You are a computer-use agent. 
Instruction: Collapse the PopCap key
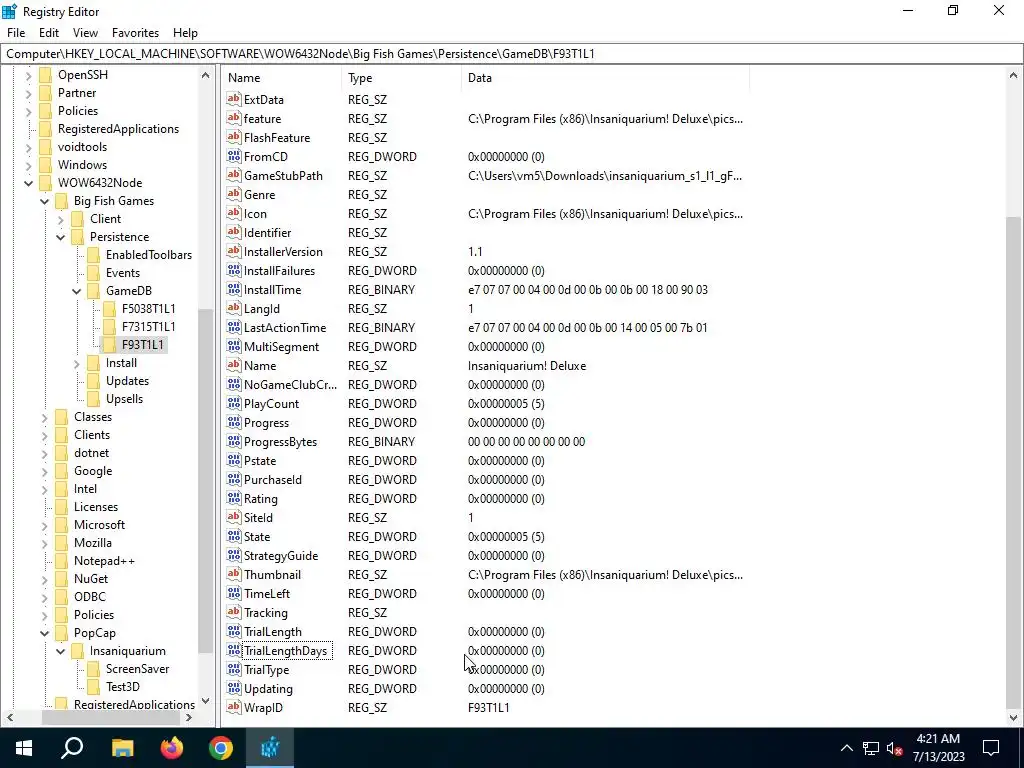click(44, 633)
